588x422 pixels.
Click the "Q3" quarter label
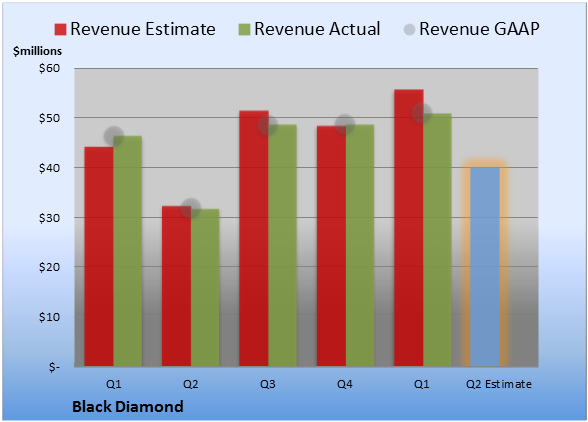[x=268, y=384]
